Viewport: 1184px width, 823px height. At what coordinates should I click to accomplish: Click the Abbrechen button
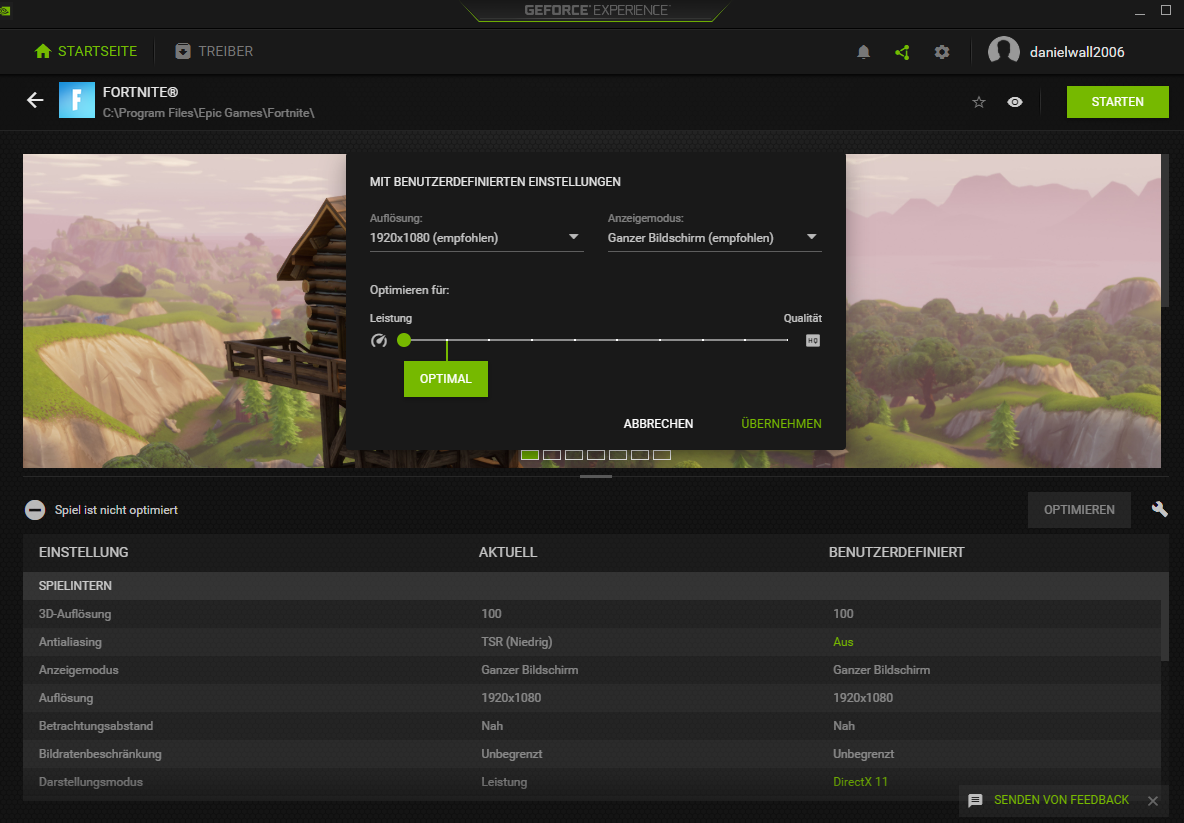[x=658, y=424]
